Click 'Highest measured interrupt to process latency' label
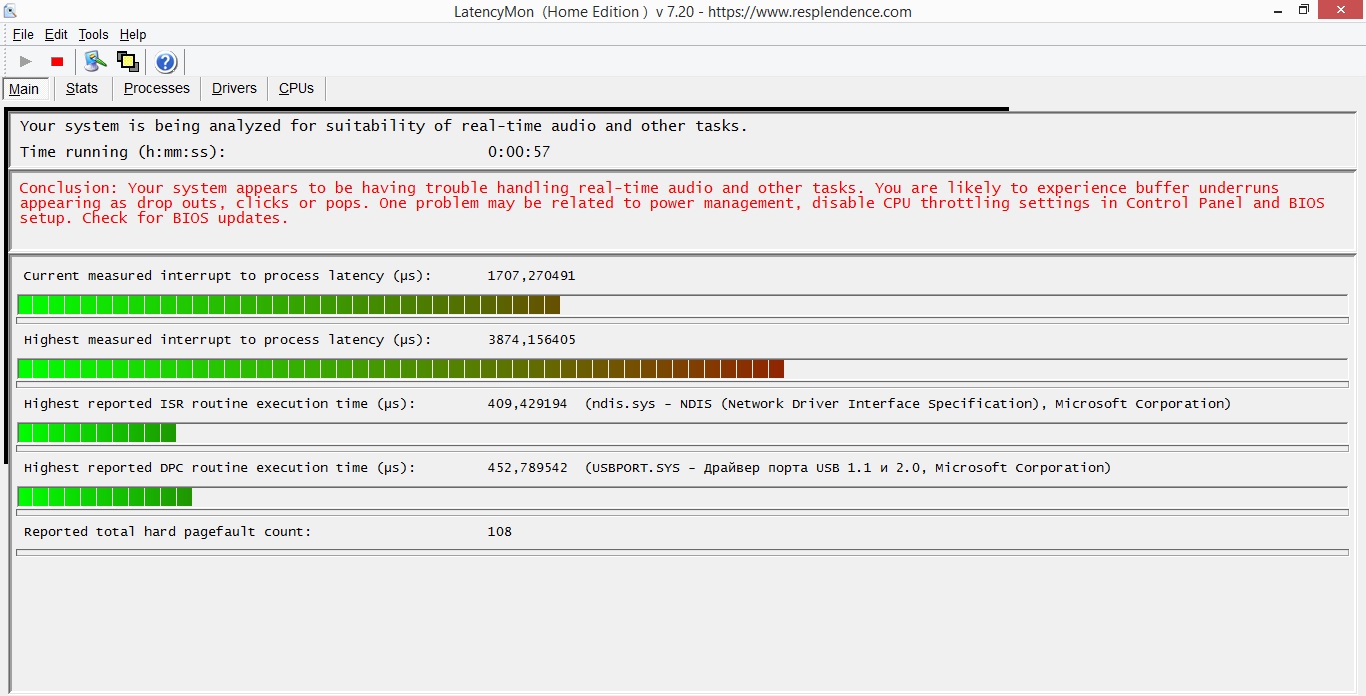This screenshot has height=696, width=1366. click(x=227, y=340)
